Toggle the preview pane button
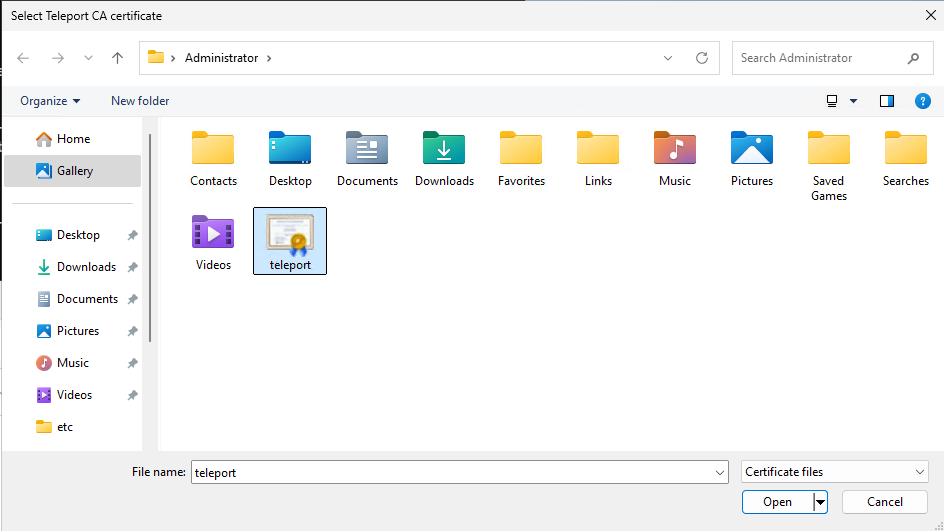The width and height of the screenshot is (944, 531). point(886,101)
